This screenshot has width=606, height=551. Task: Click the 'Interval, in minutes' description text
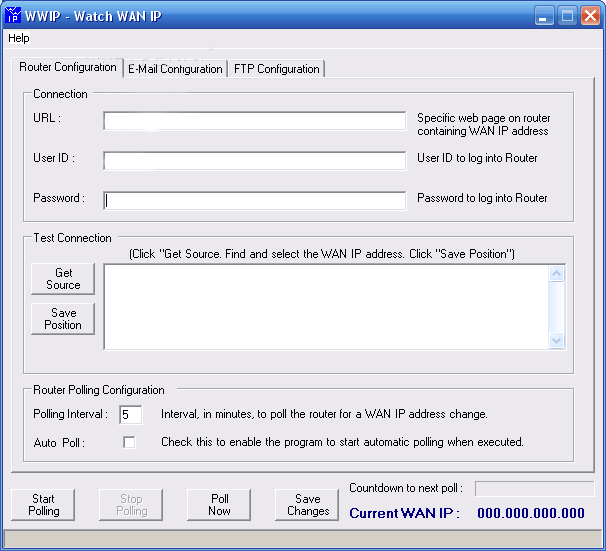pyautogui.click(x=324, y=414)
